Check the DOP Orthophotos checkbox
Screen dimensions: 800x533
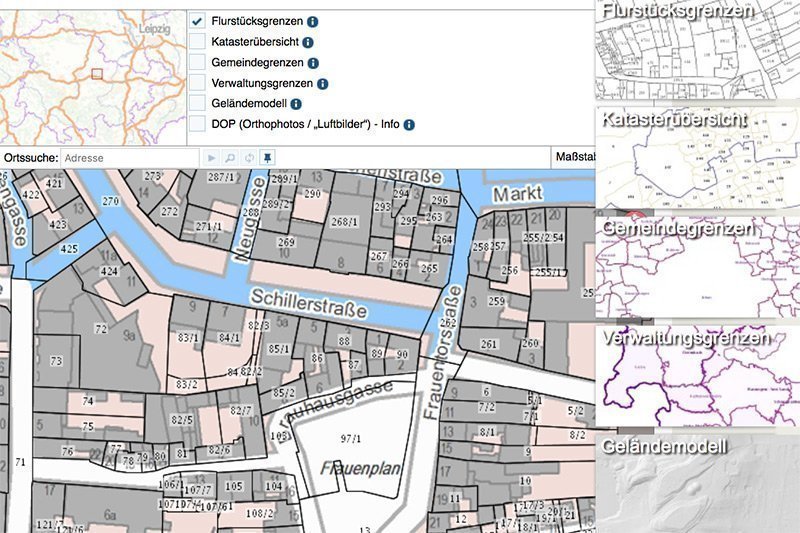click(198, 125)
